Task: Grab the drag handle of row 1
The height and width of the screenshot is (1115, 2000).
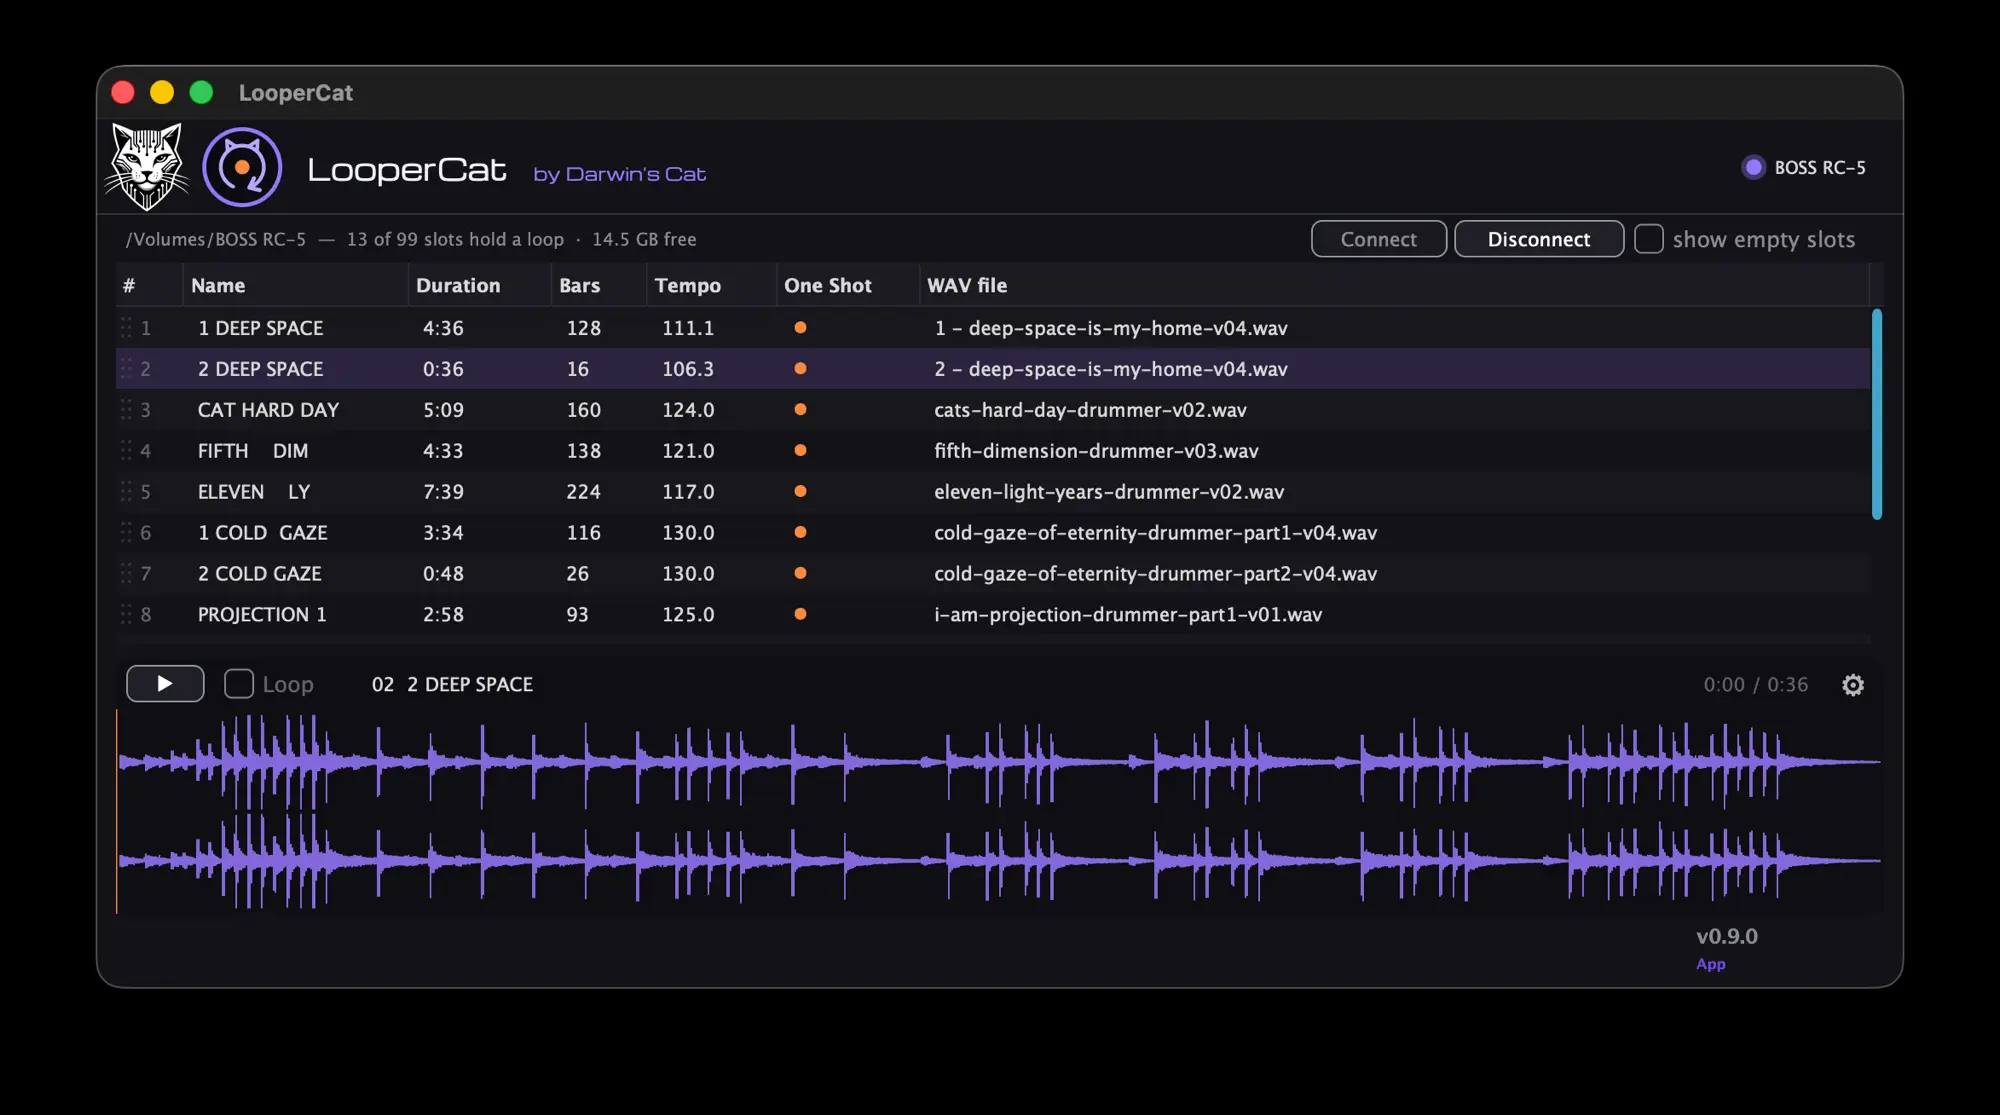Action: (126, 328)
